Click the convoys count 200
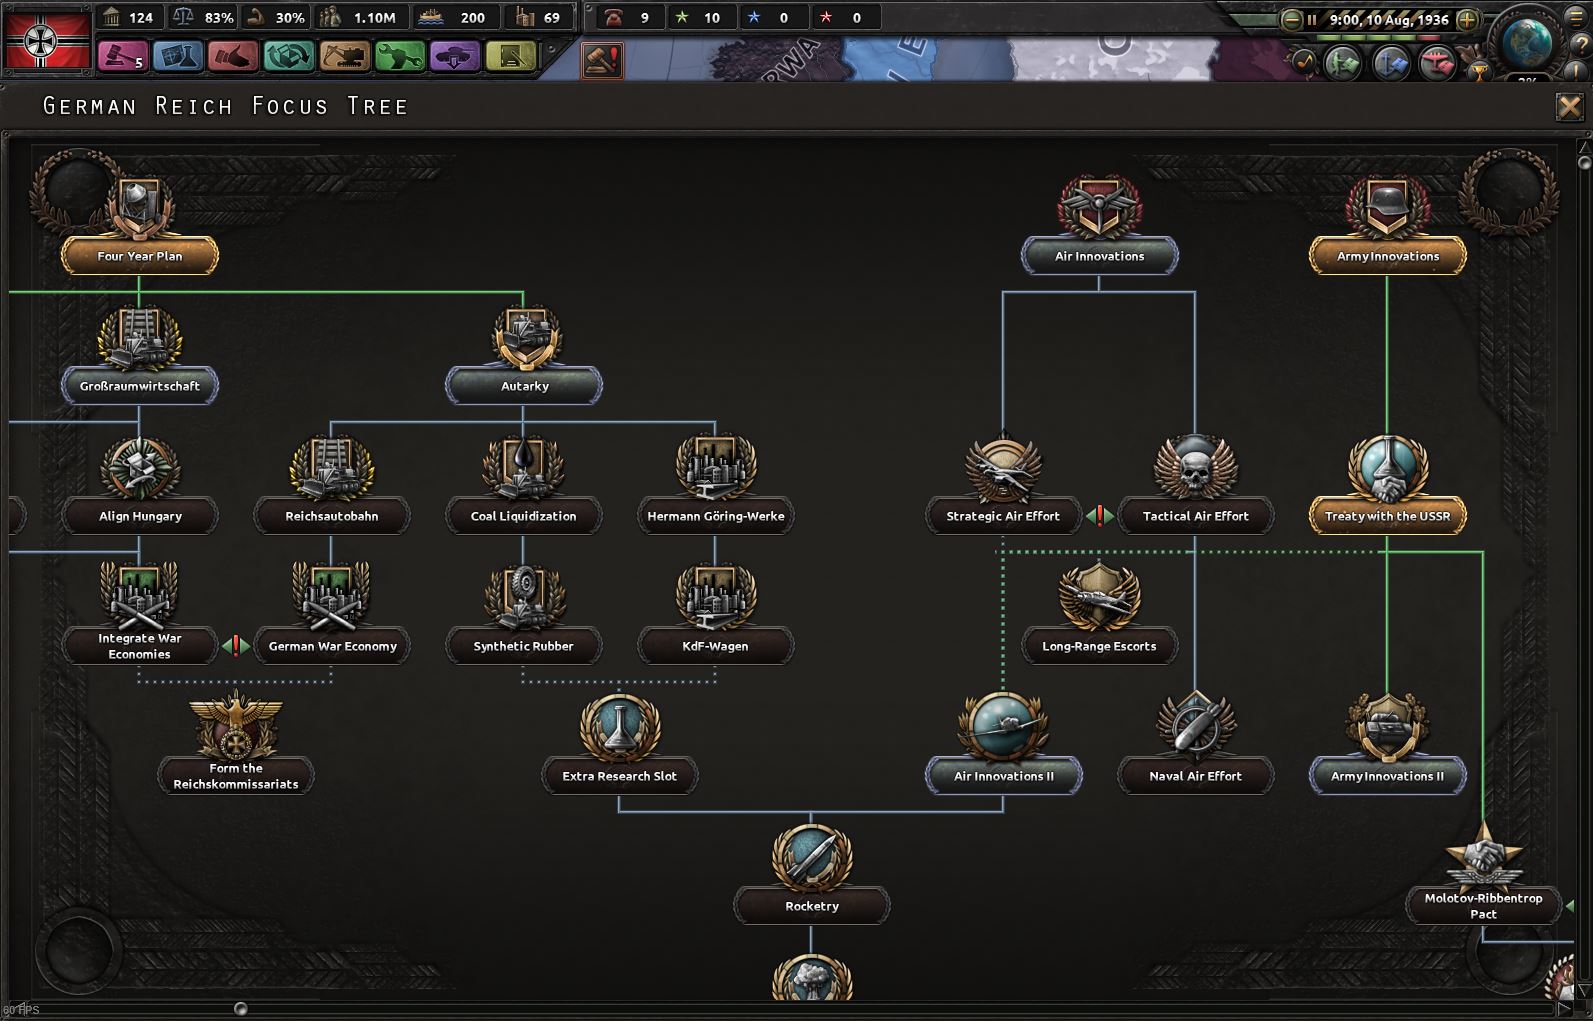1593x1021 pixels. (x=453, y=18)
